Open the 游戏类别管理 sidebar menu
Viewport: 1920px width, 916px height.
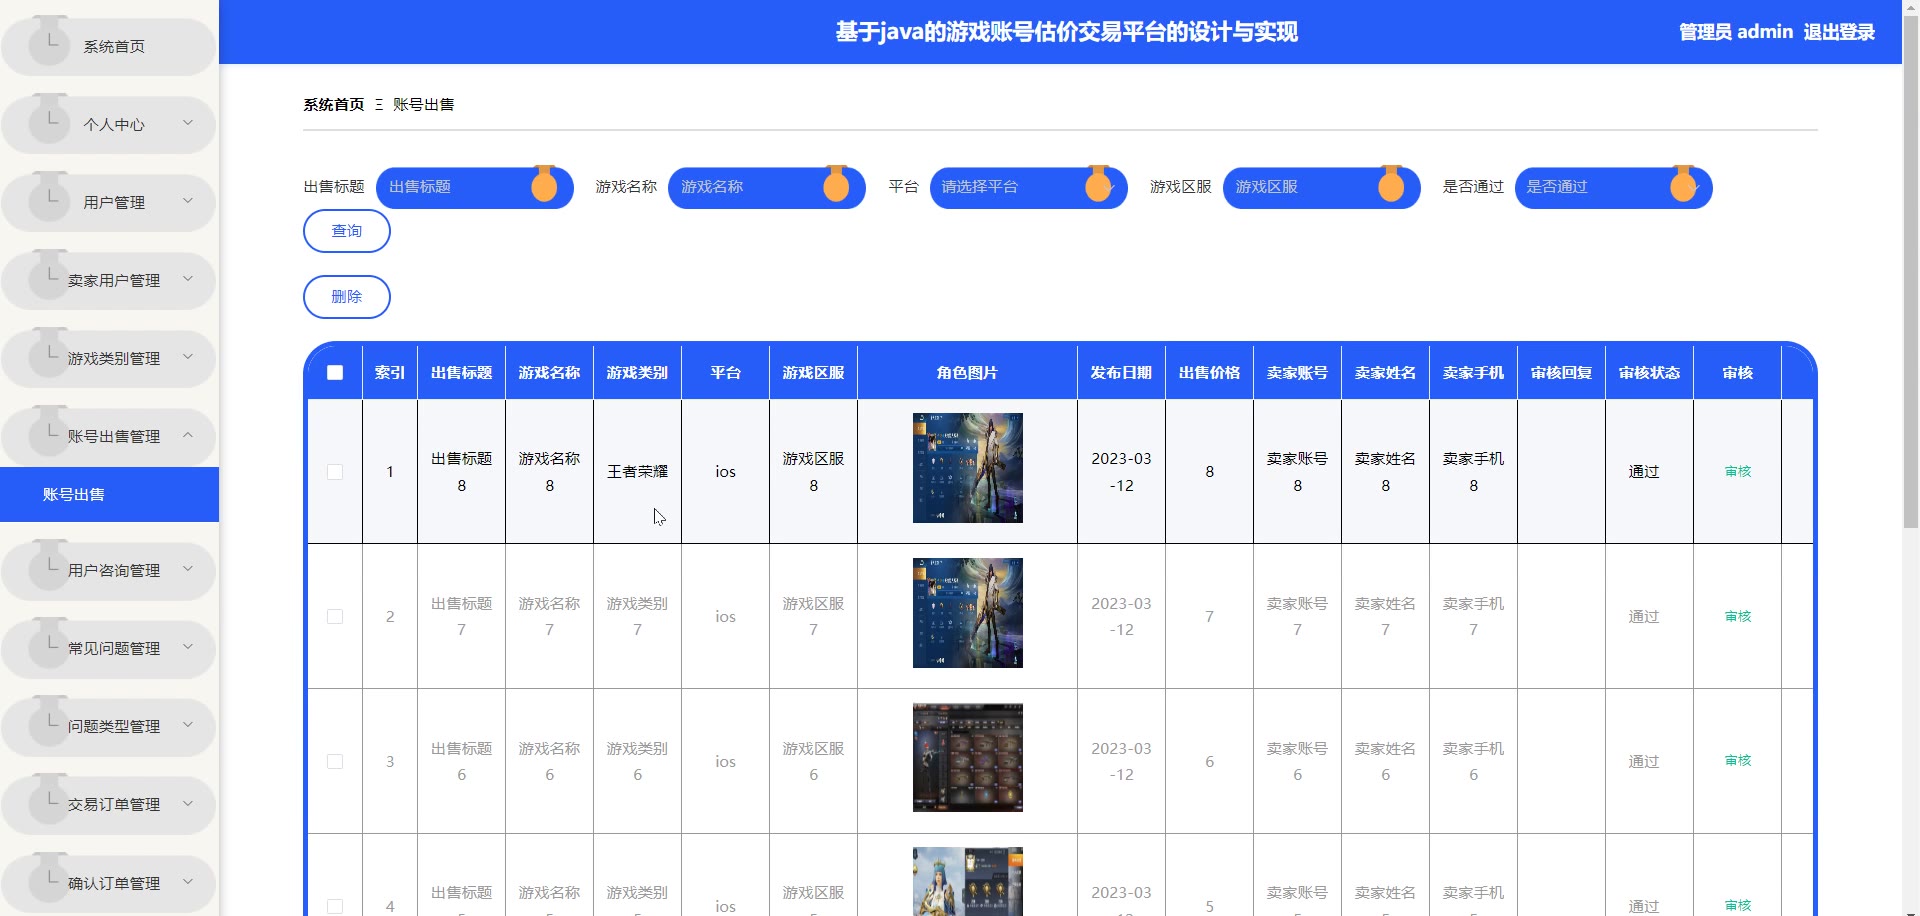click(109, 359)
